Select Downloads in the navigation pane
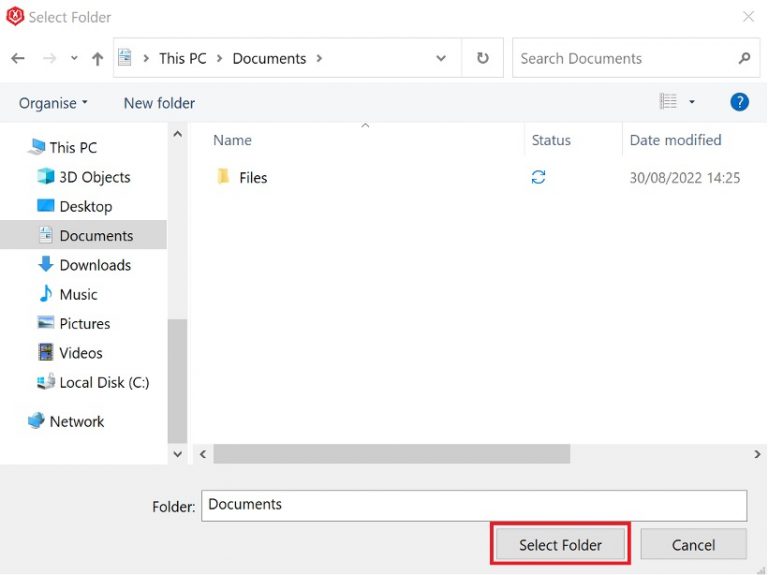 tap(95, 265)
